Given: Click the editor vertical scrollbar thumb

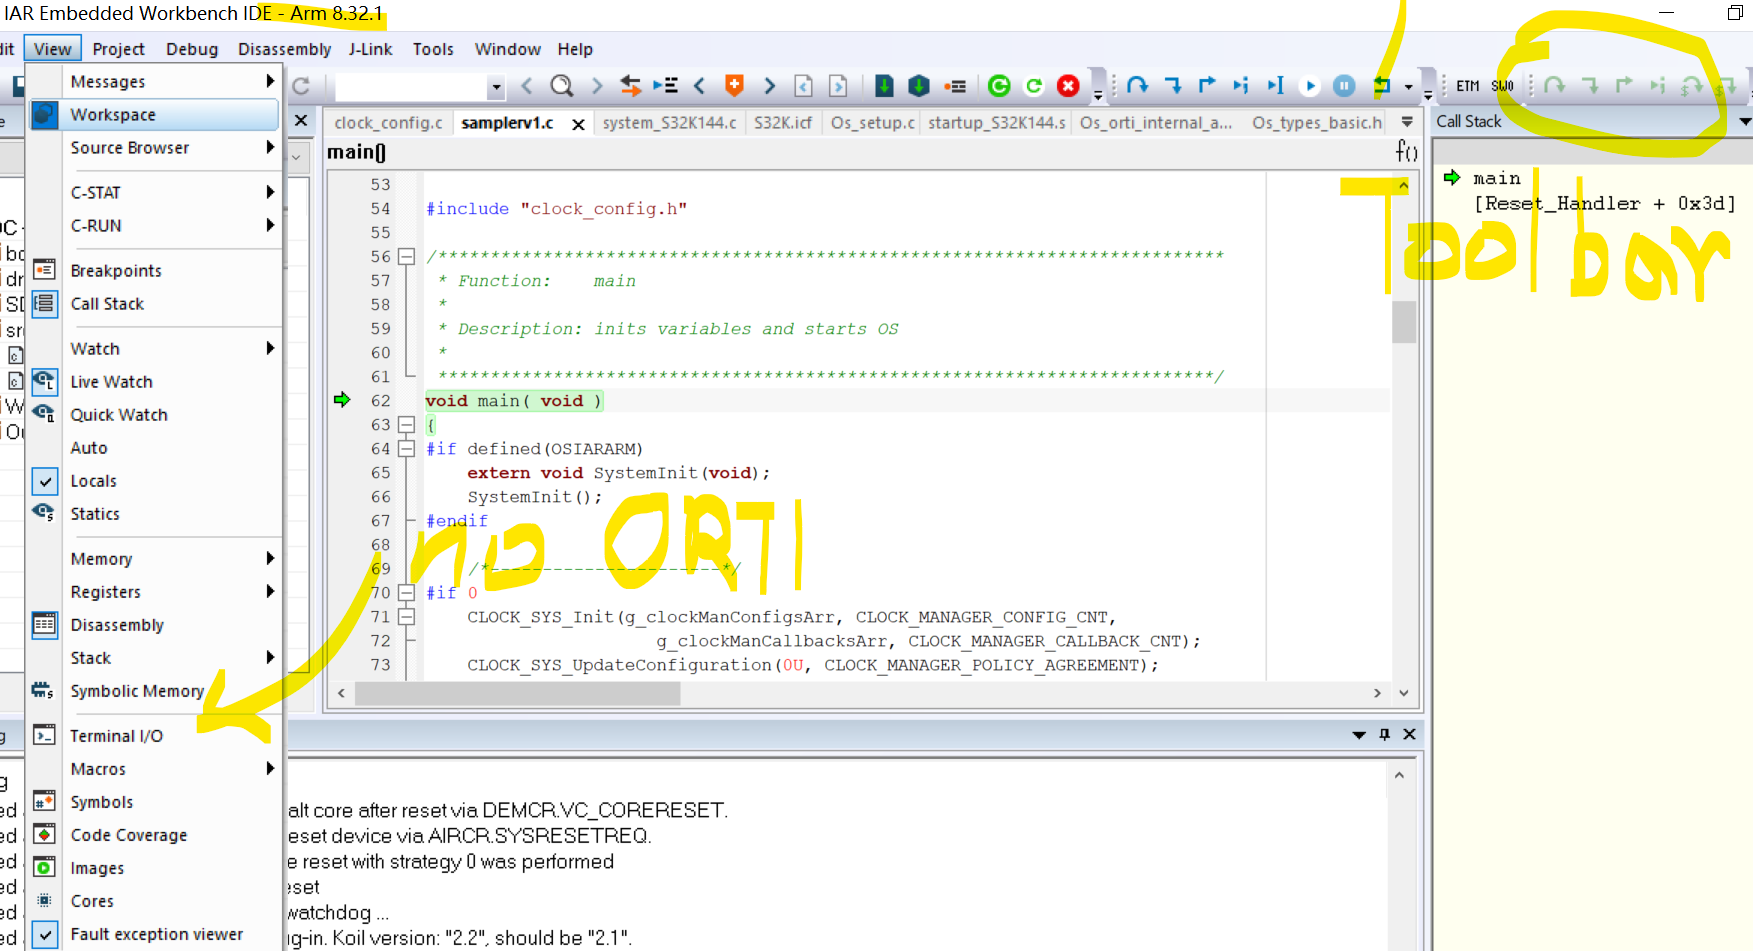Looking at the screenshot, I should (1404, 322).
